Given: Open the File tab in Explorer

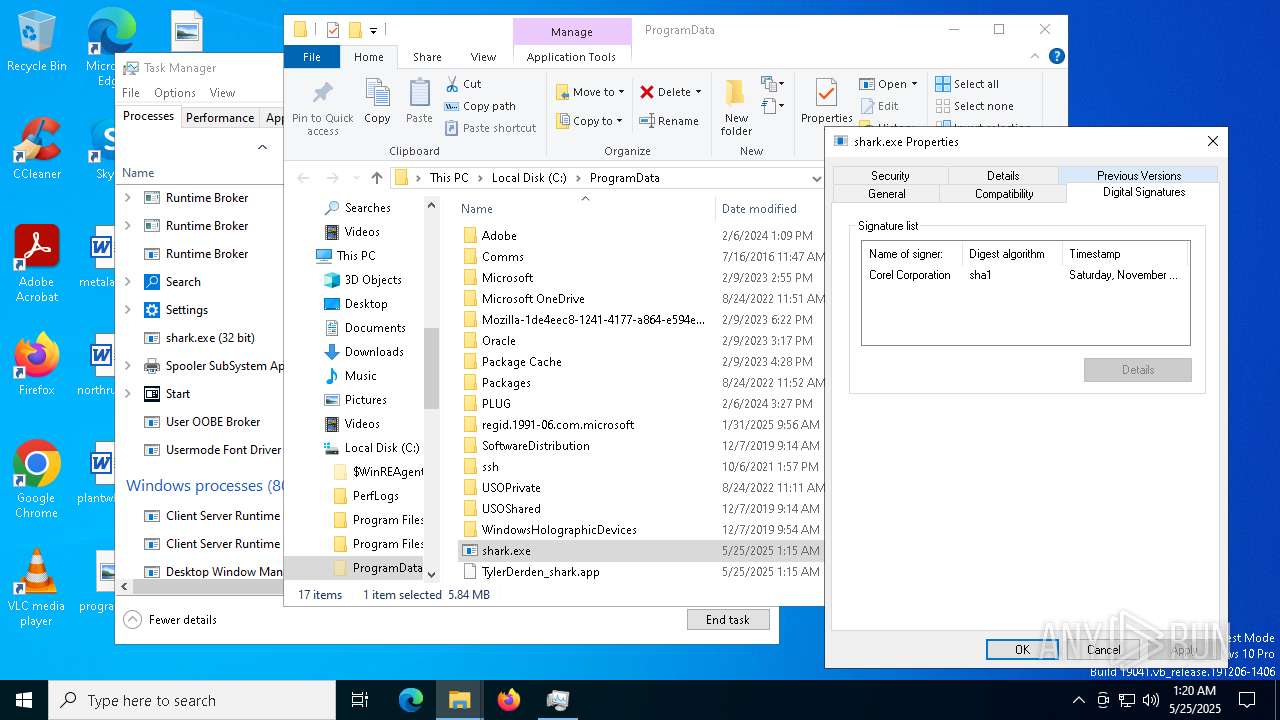Looking at the screenshot, I should (312, 57).
